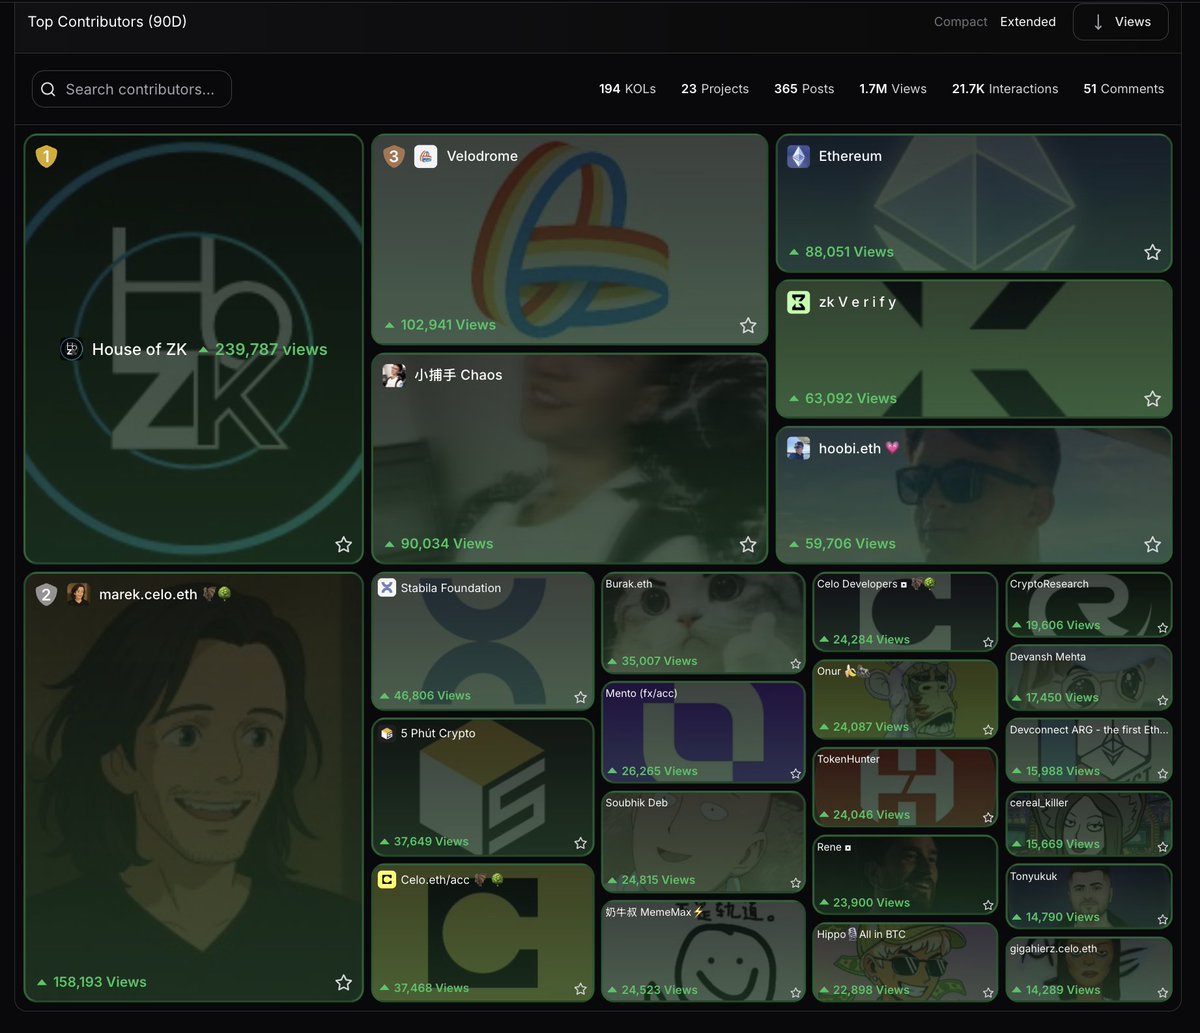This screenshot has height=1033, width=1200.
Task: Star the CryptoResearch card
Action: pos(1162,627)
